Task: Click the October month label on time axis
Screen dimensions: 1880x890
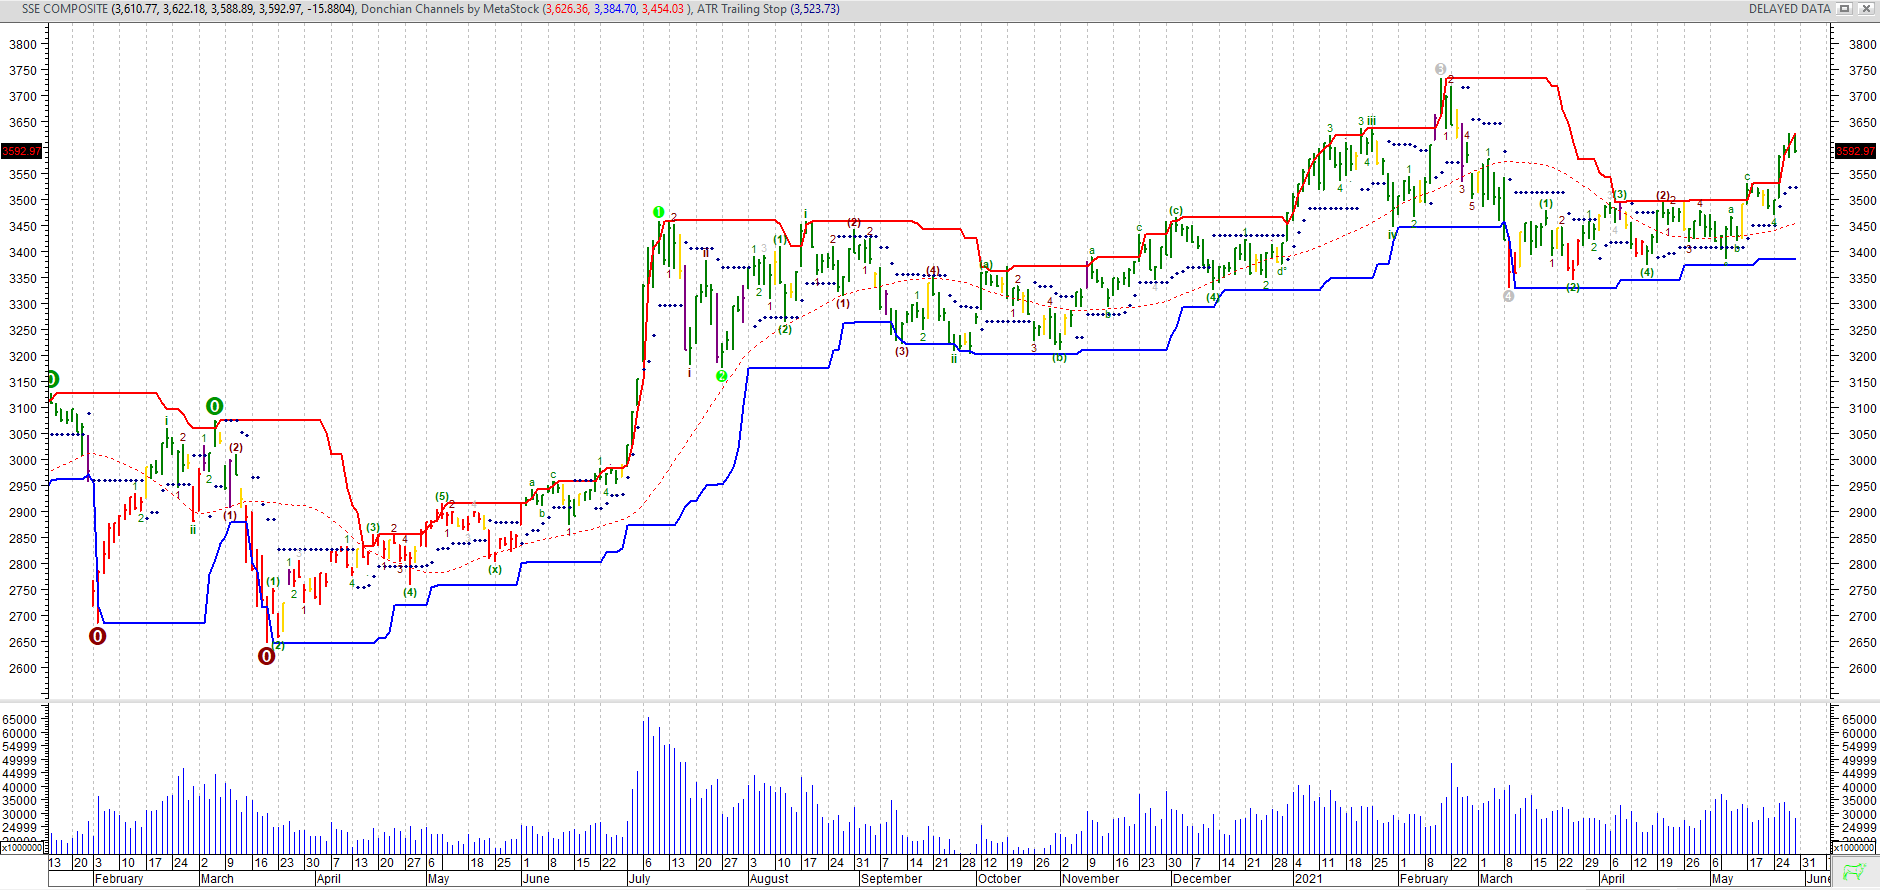Action: coord(1000,879)
